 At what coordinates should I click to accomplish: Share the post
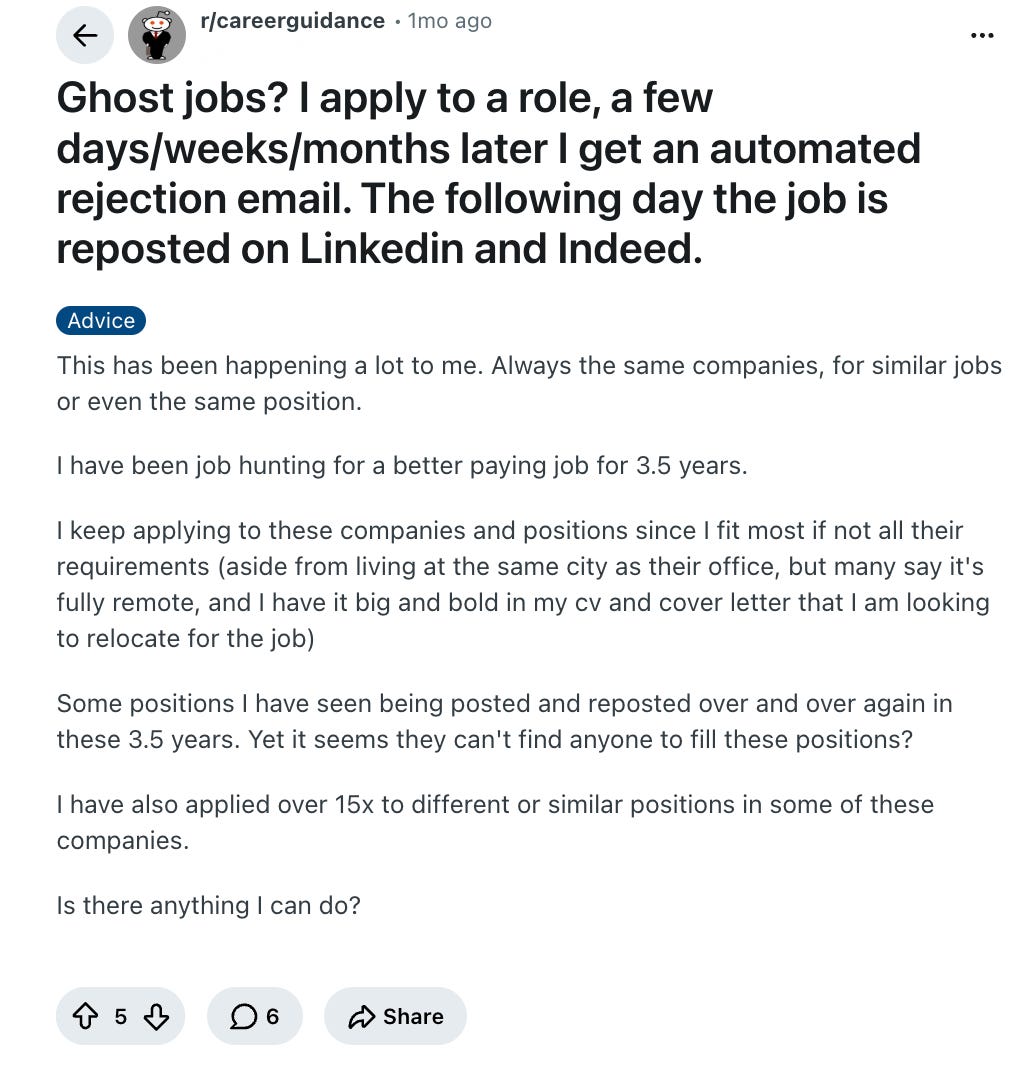click(x=395, y=1016)
